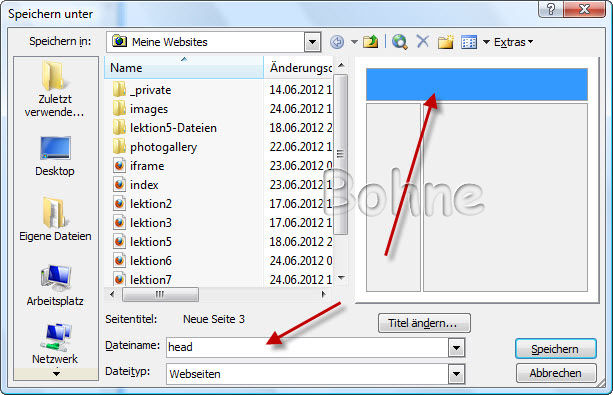
Task: Click into the Dateiname text field
Action: point(307,347)
